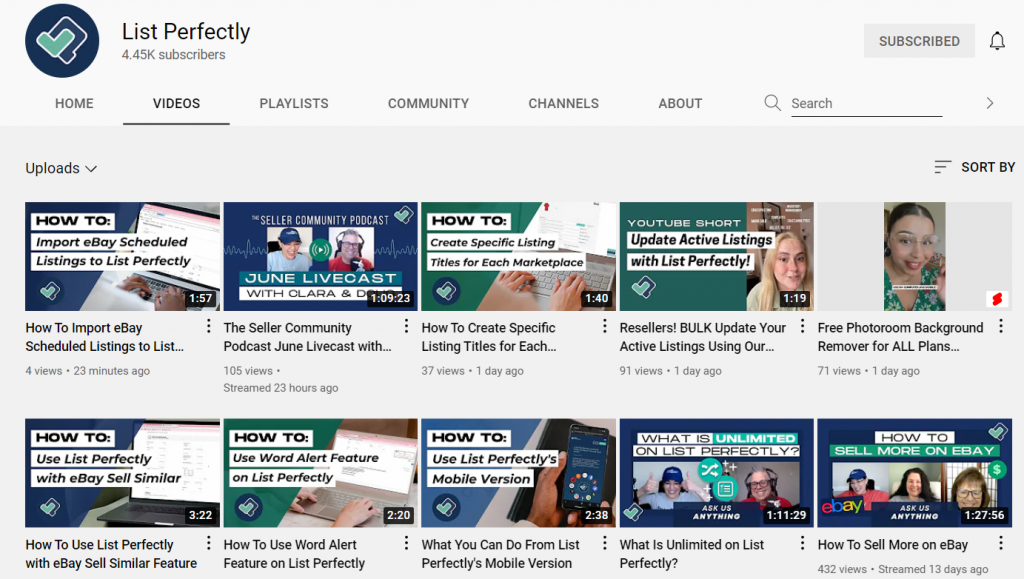This screenshot has width=1024, height=579.
Task: Open the Community tab
Action: 428,103
